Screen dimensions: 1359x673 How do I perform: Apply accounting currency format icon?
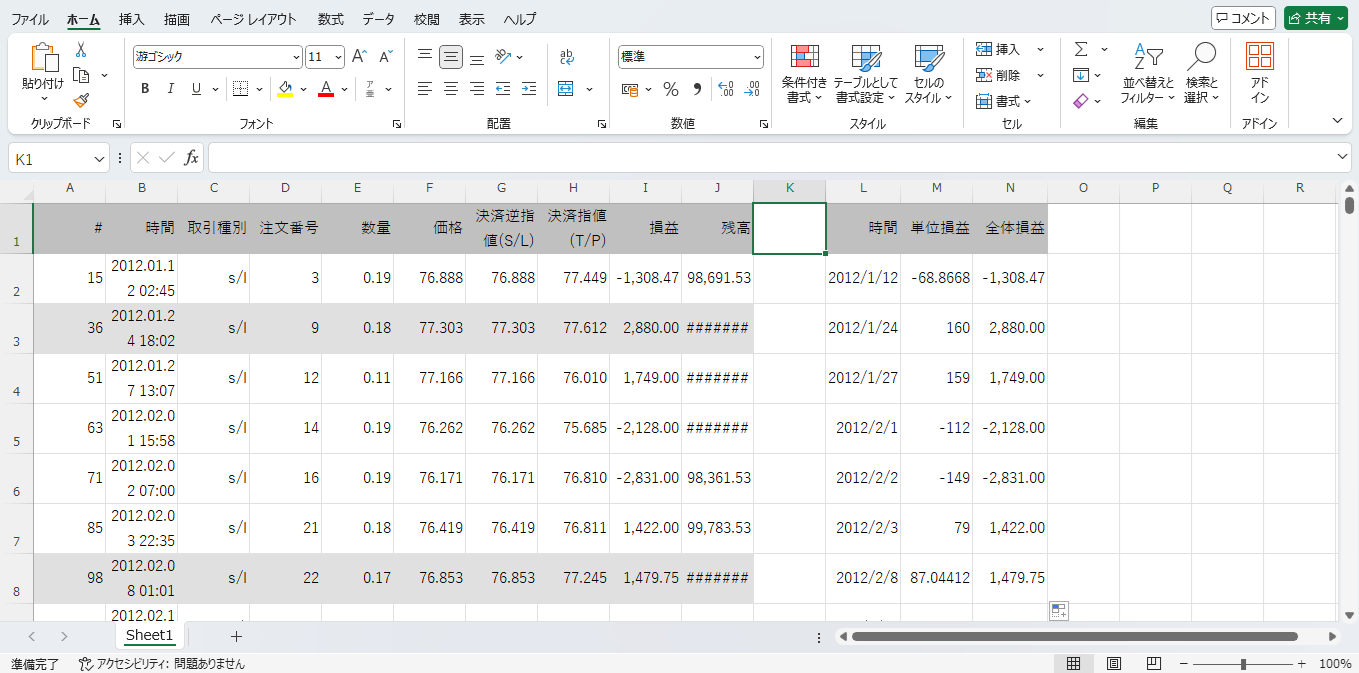[630, 89]
